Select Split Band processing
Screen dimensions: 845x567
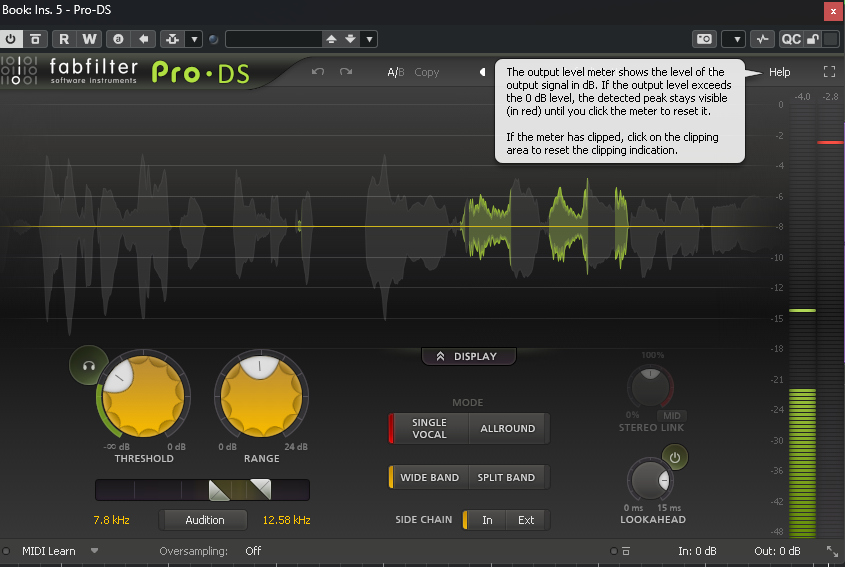[506, 478]
